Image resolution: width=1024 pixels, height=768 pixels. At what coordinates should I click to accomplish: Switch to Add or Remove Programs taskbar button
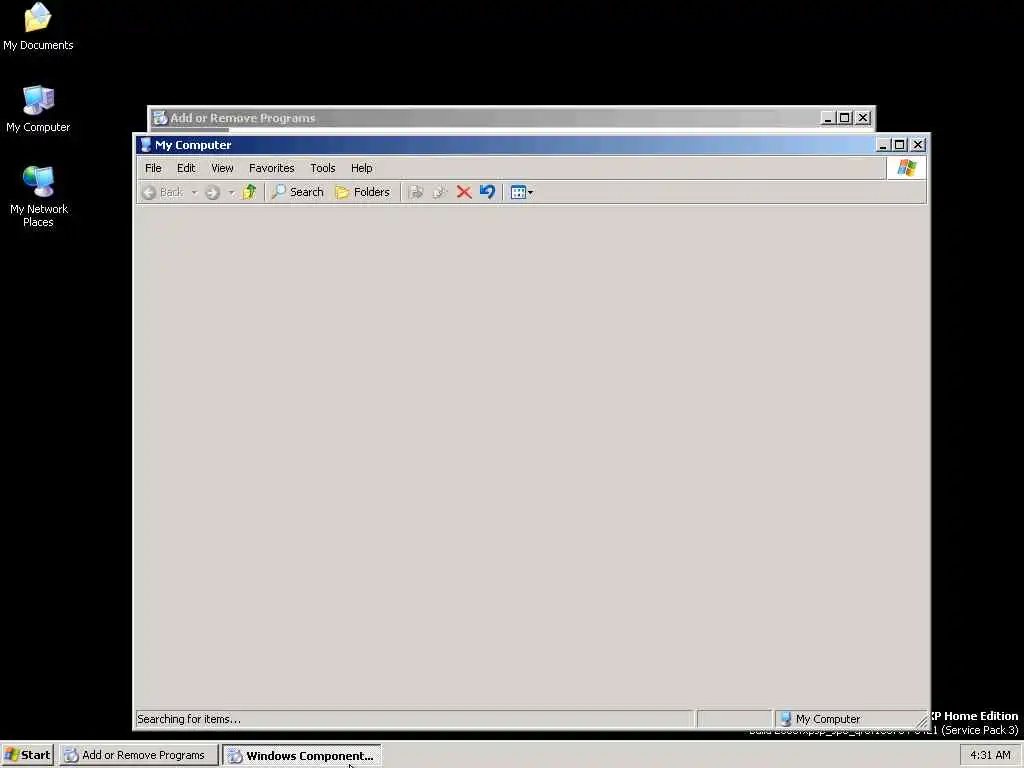point(138,755)
